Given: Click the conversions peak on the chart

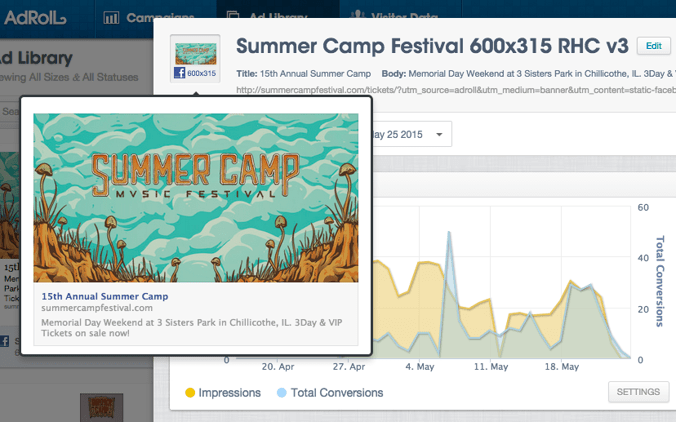Looking at the screenshot, I should 449,233.
